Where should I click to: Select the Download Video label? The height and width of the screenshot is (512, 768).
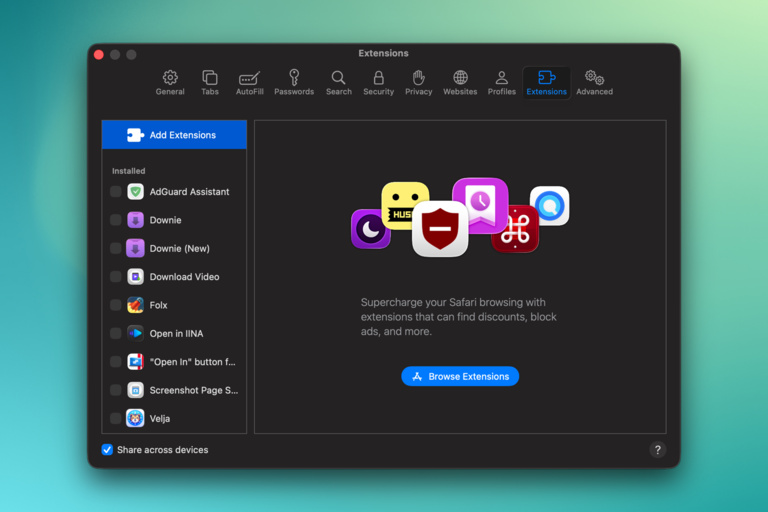tap(184, 277)
